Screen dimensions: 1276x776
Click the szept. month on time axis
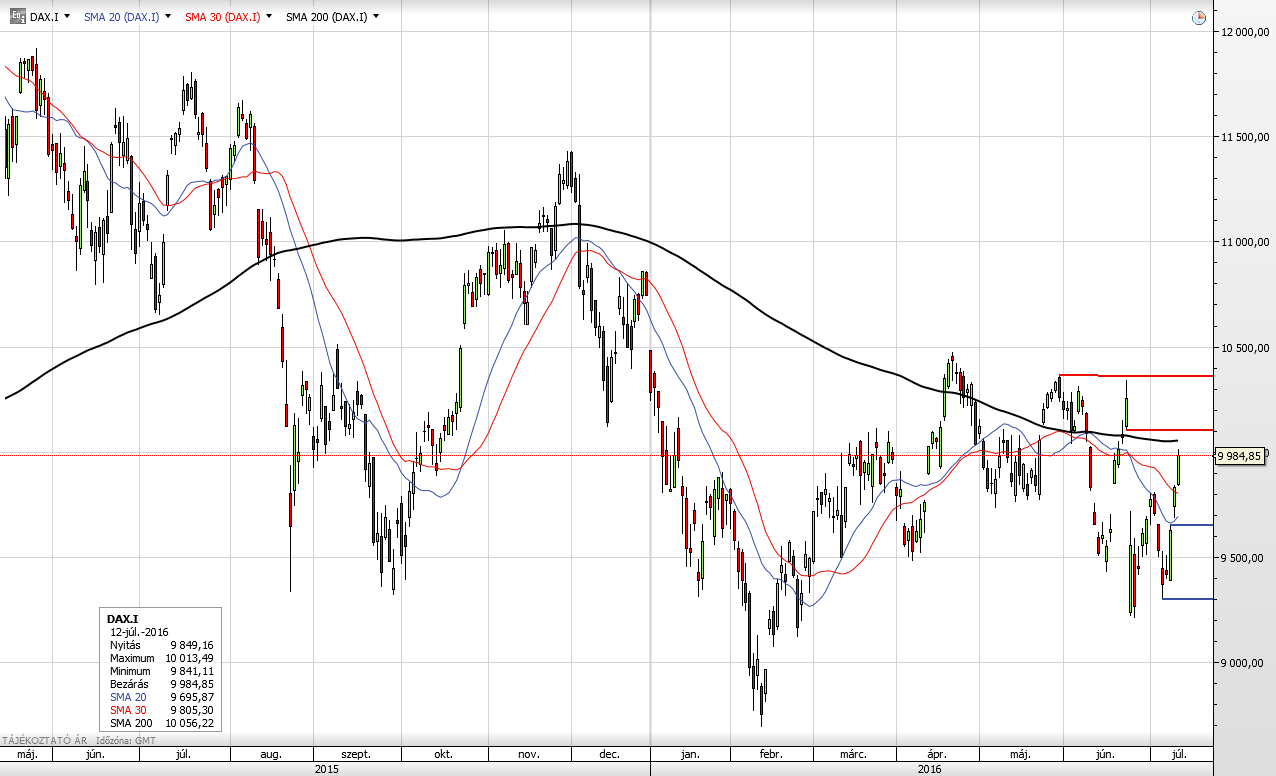pyautogui.click(x=356, y=755)
